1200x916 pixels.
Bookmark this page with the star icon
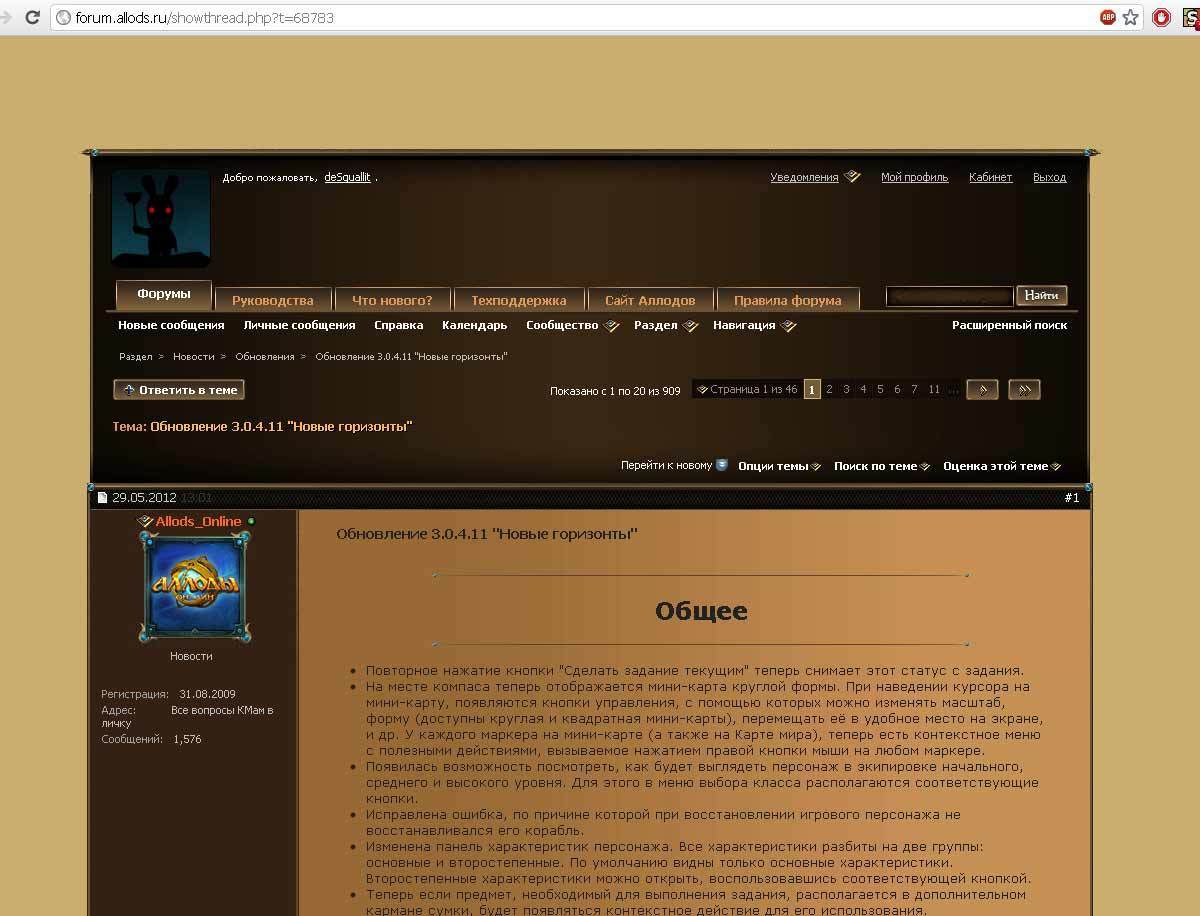[x=1131, y=17]
